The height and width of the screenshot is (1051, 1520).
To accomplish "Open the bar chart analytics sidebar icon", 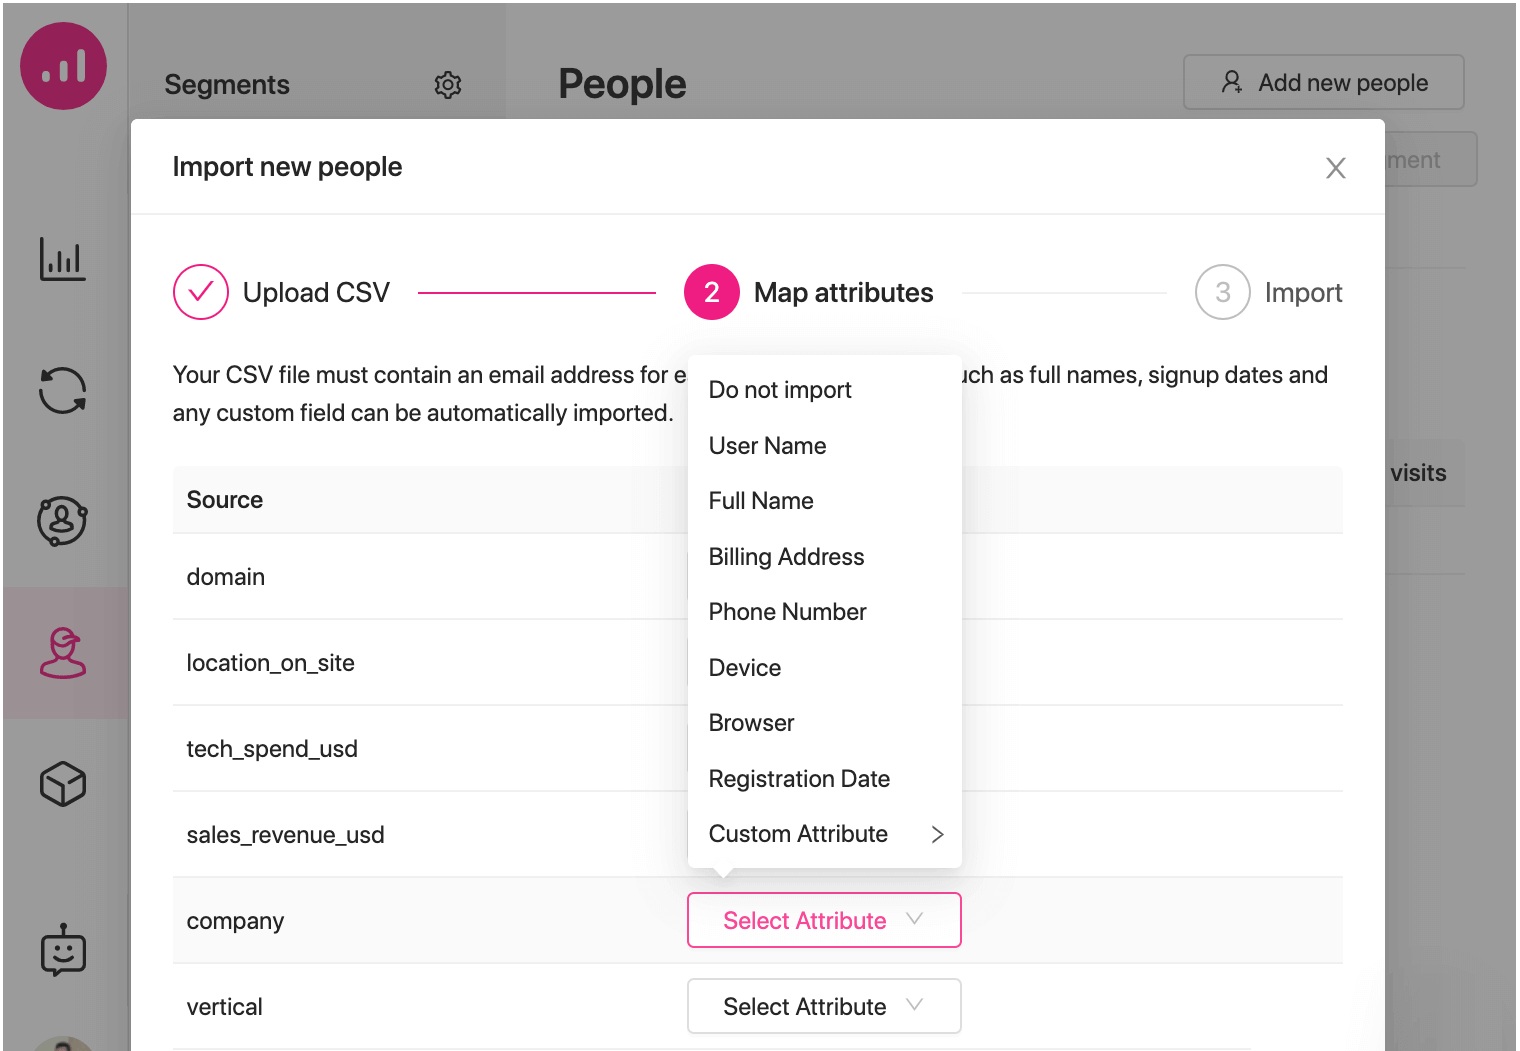I will tap(63, 259).
